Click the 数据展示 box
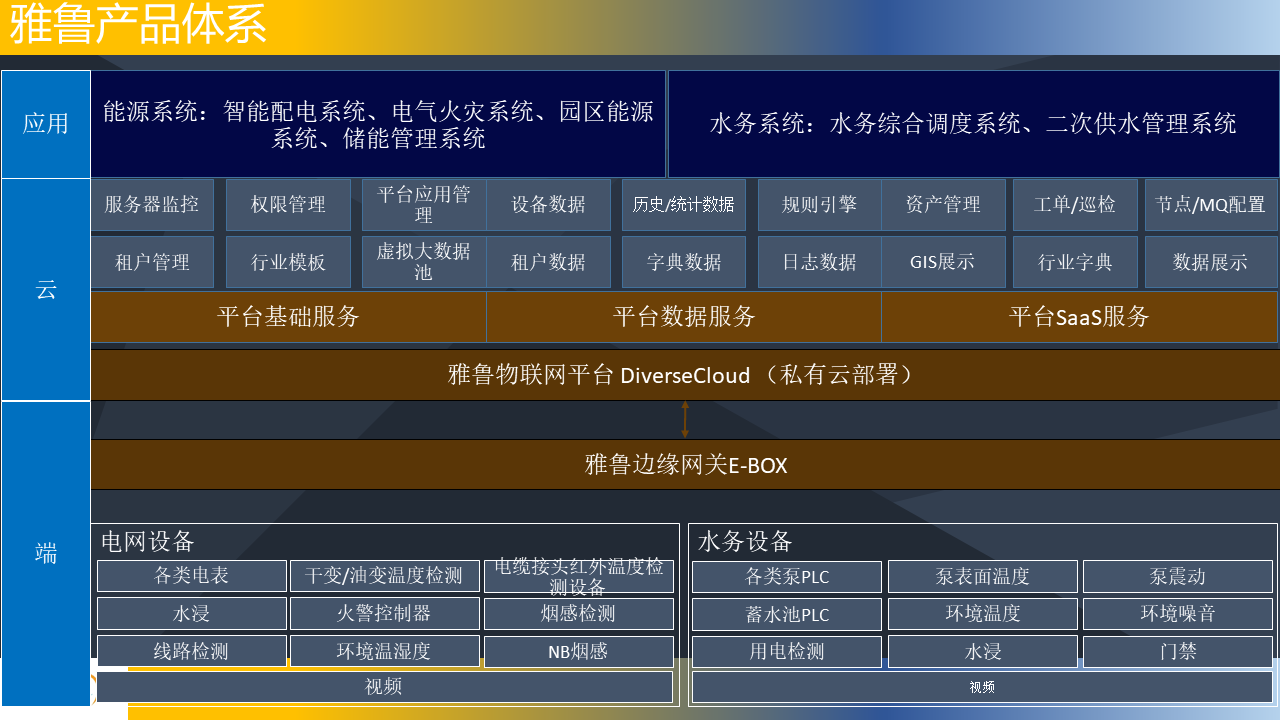 (x=1211, y=262)
